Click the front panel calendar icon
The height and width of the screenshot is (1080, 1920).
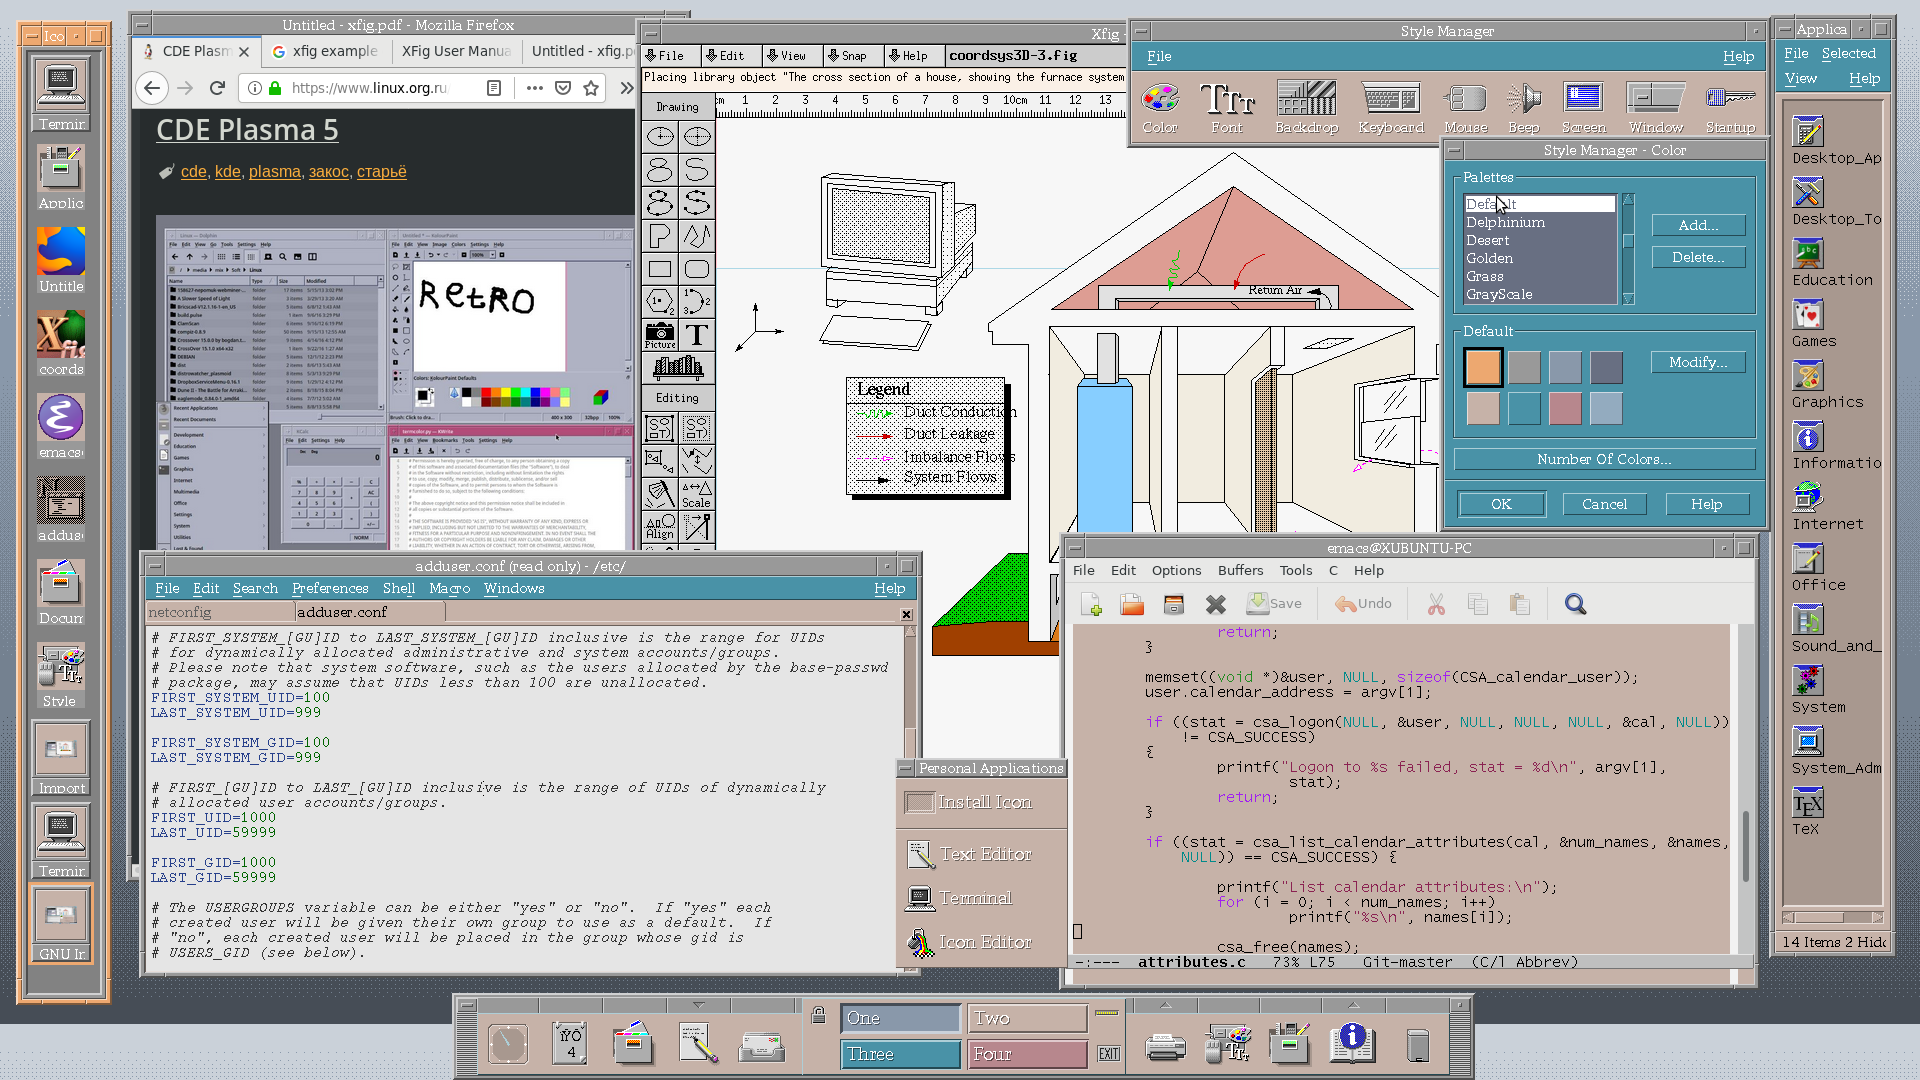coord(571,1043)
